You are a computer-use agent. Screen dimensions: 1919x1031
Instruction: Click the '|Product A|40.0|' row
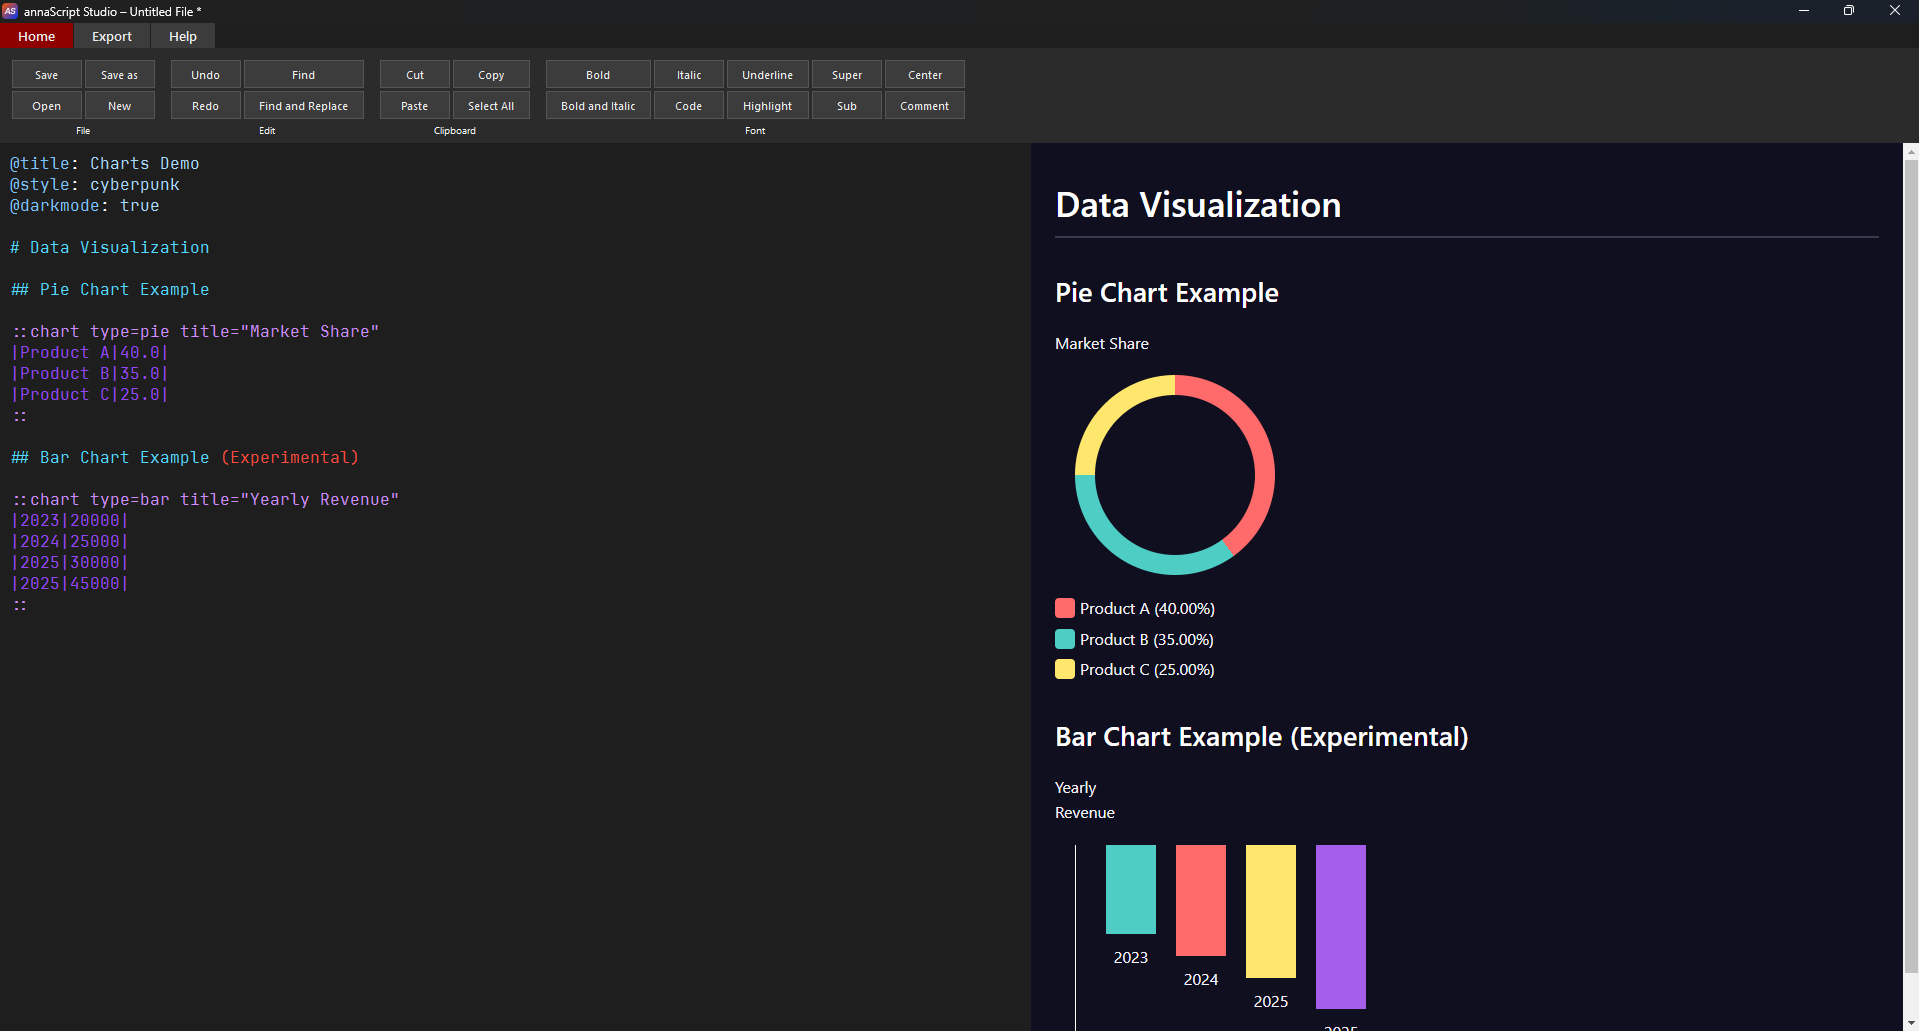(90, 352)
